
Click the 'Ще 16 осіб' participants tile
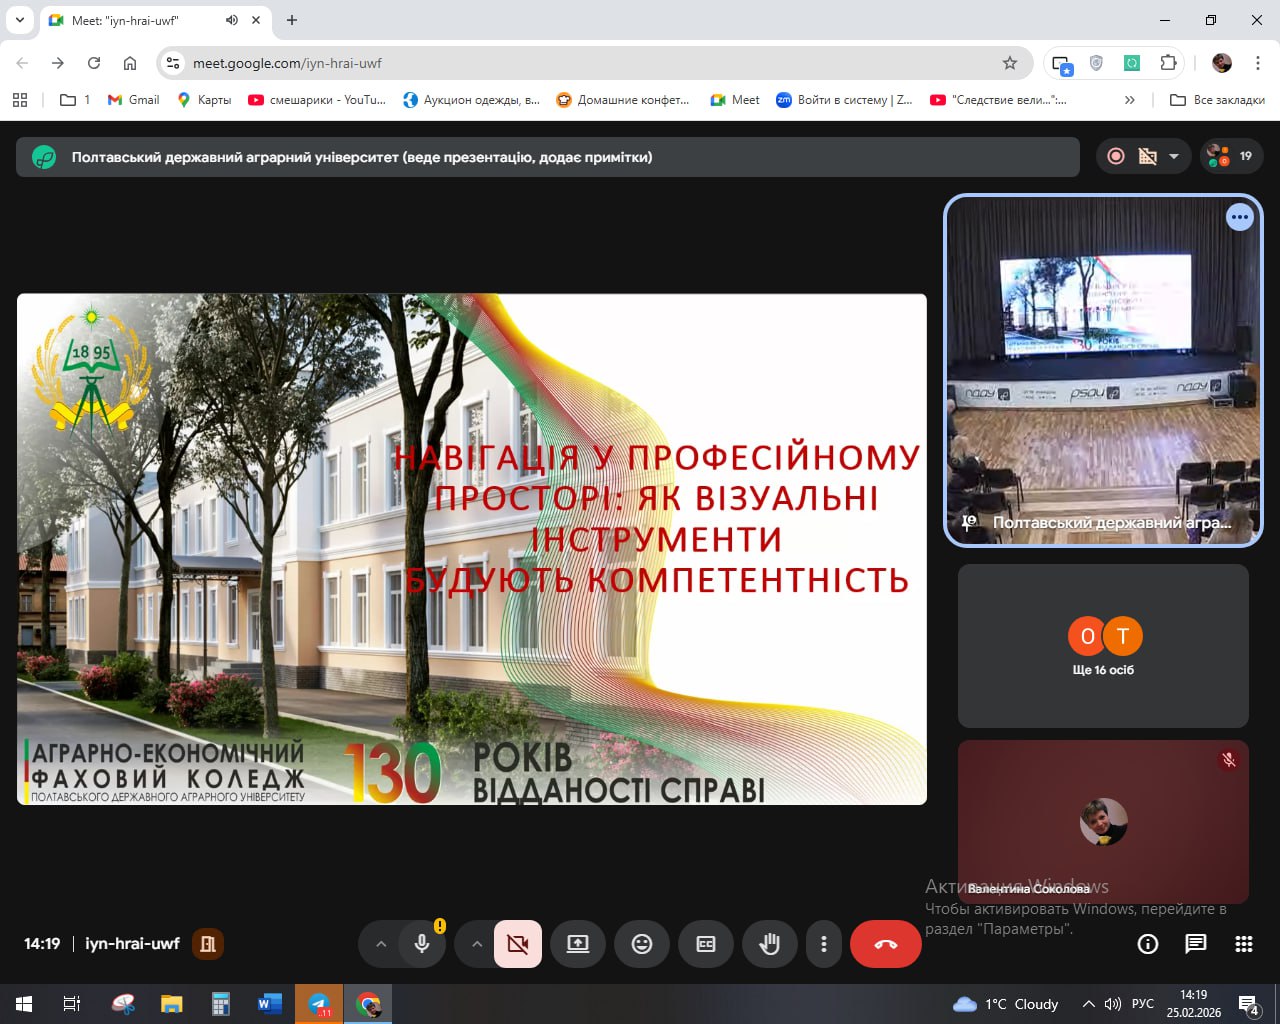point(1103,646)
